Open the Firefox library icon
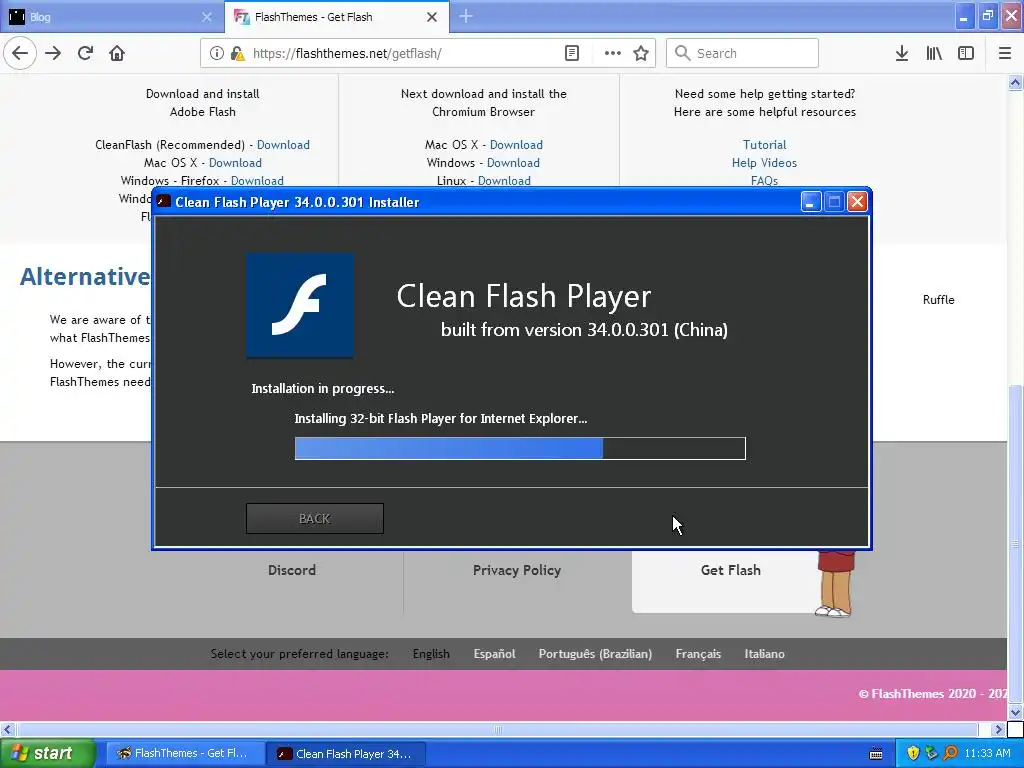Screen dimensions: 1024x768 (934, 54)
